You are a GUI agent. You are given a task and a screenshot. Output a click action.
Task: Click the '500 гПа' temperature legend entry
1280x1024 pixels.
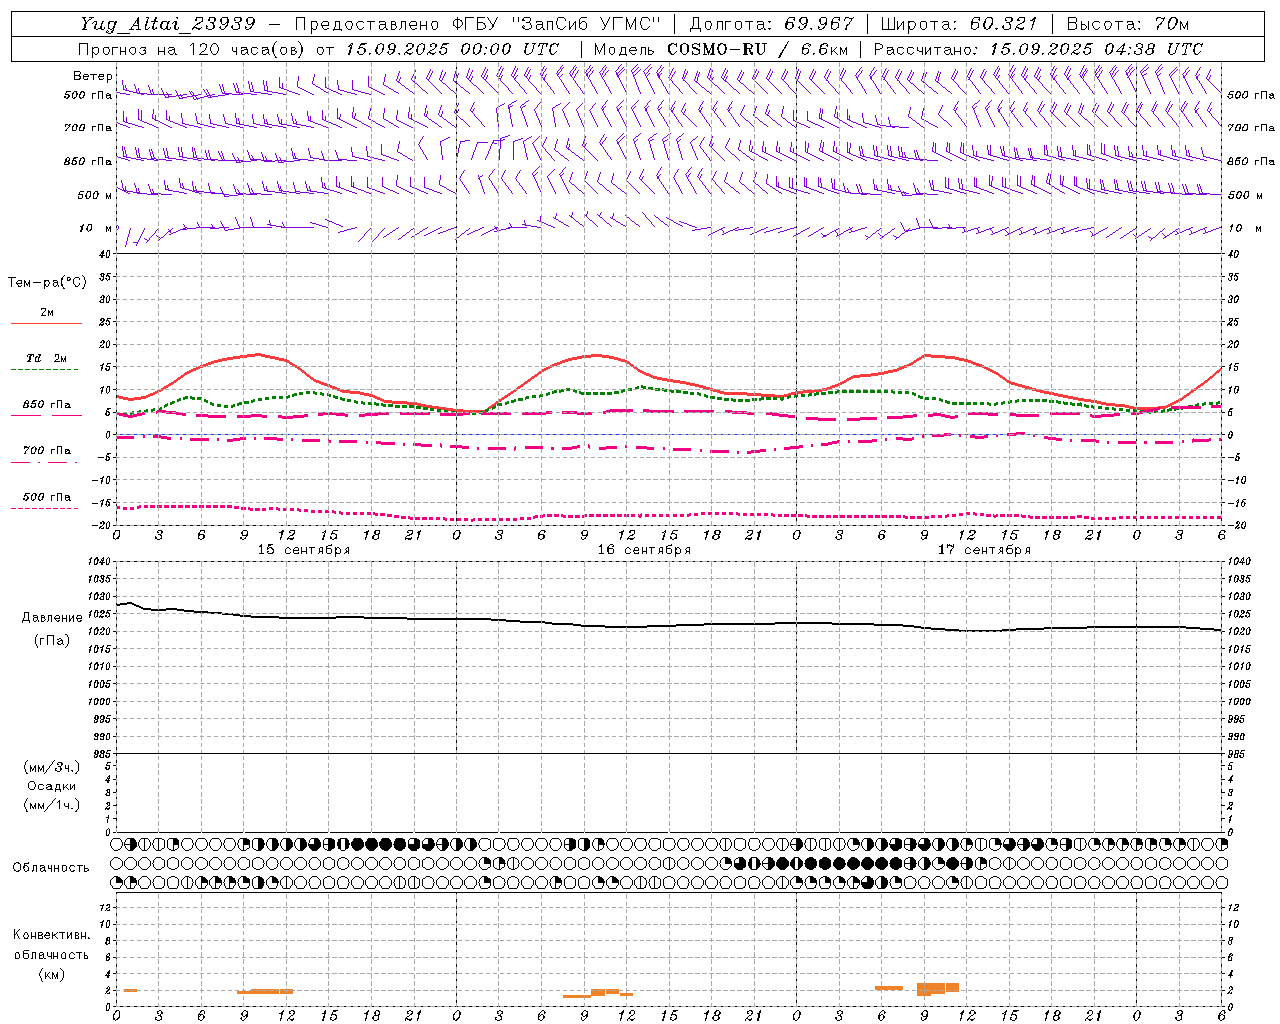point(47,497)
